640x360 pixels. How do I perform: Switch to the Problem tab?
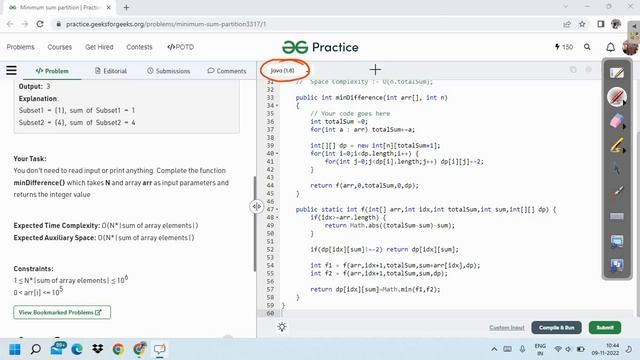pos(52,71)
